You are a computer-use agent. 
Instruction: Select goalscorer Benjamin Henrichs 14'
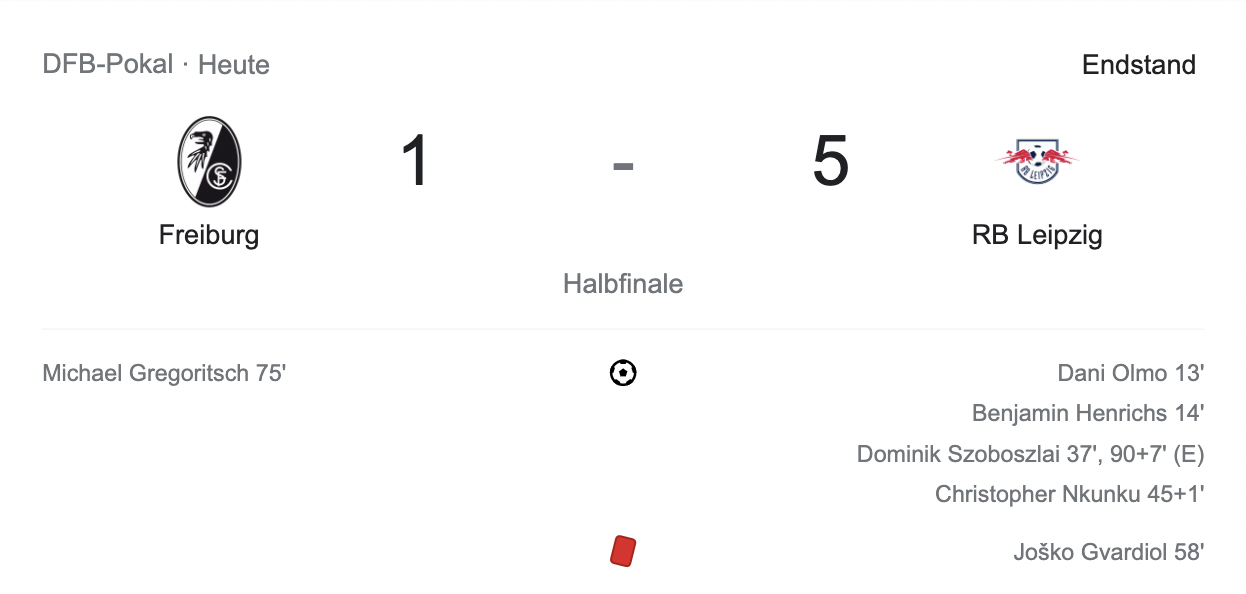coord(1087,413)
